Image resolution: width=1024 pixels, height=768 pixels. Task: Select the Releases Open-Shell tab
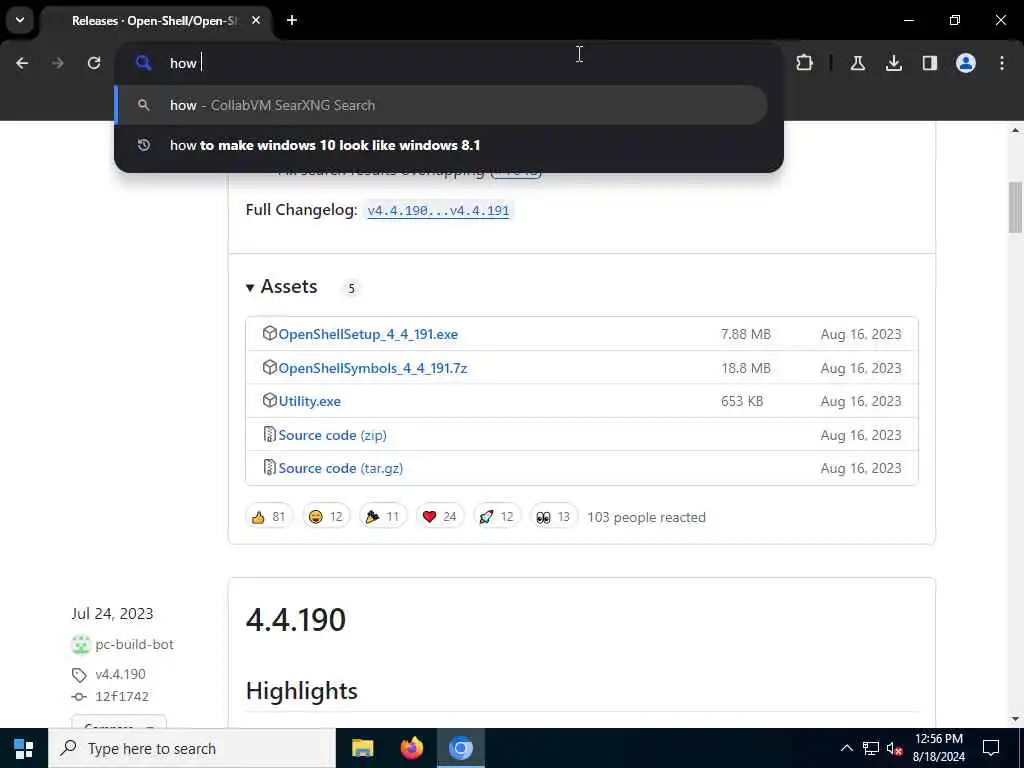coord(155,21)
